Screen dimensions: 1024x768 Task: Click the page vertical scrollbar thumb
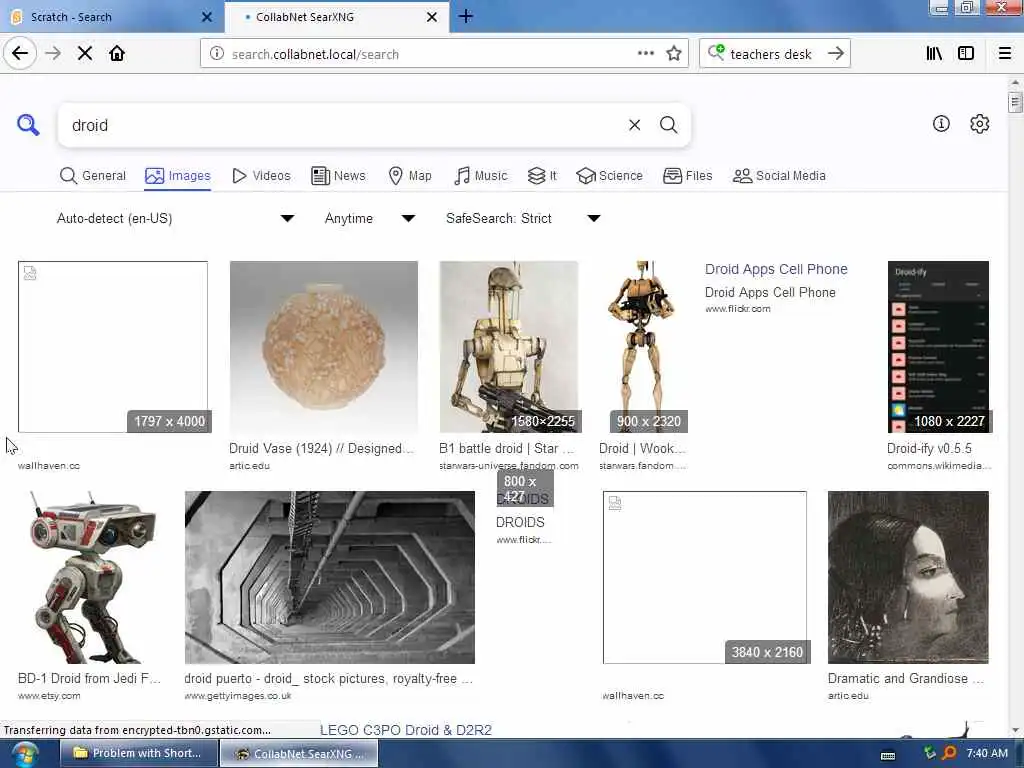[1014, 103]
